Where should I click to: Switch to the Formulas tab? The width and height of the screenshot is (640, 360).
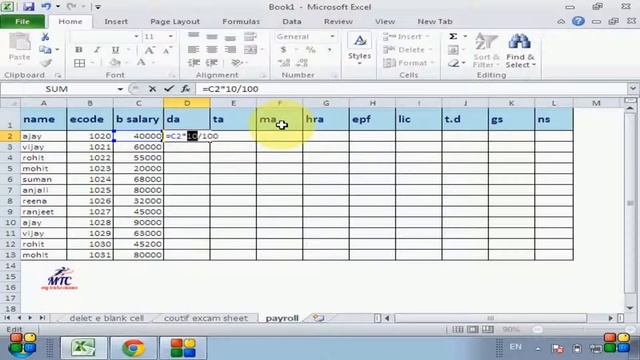click(x=241, y=21)
